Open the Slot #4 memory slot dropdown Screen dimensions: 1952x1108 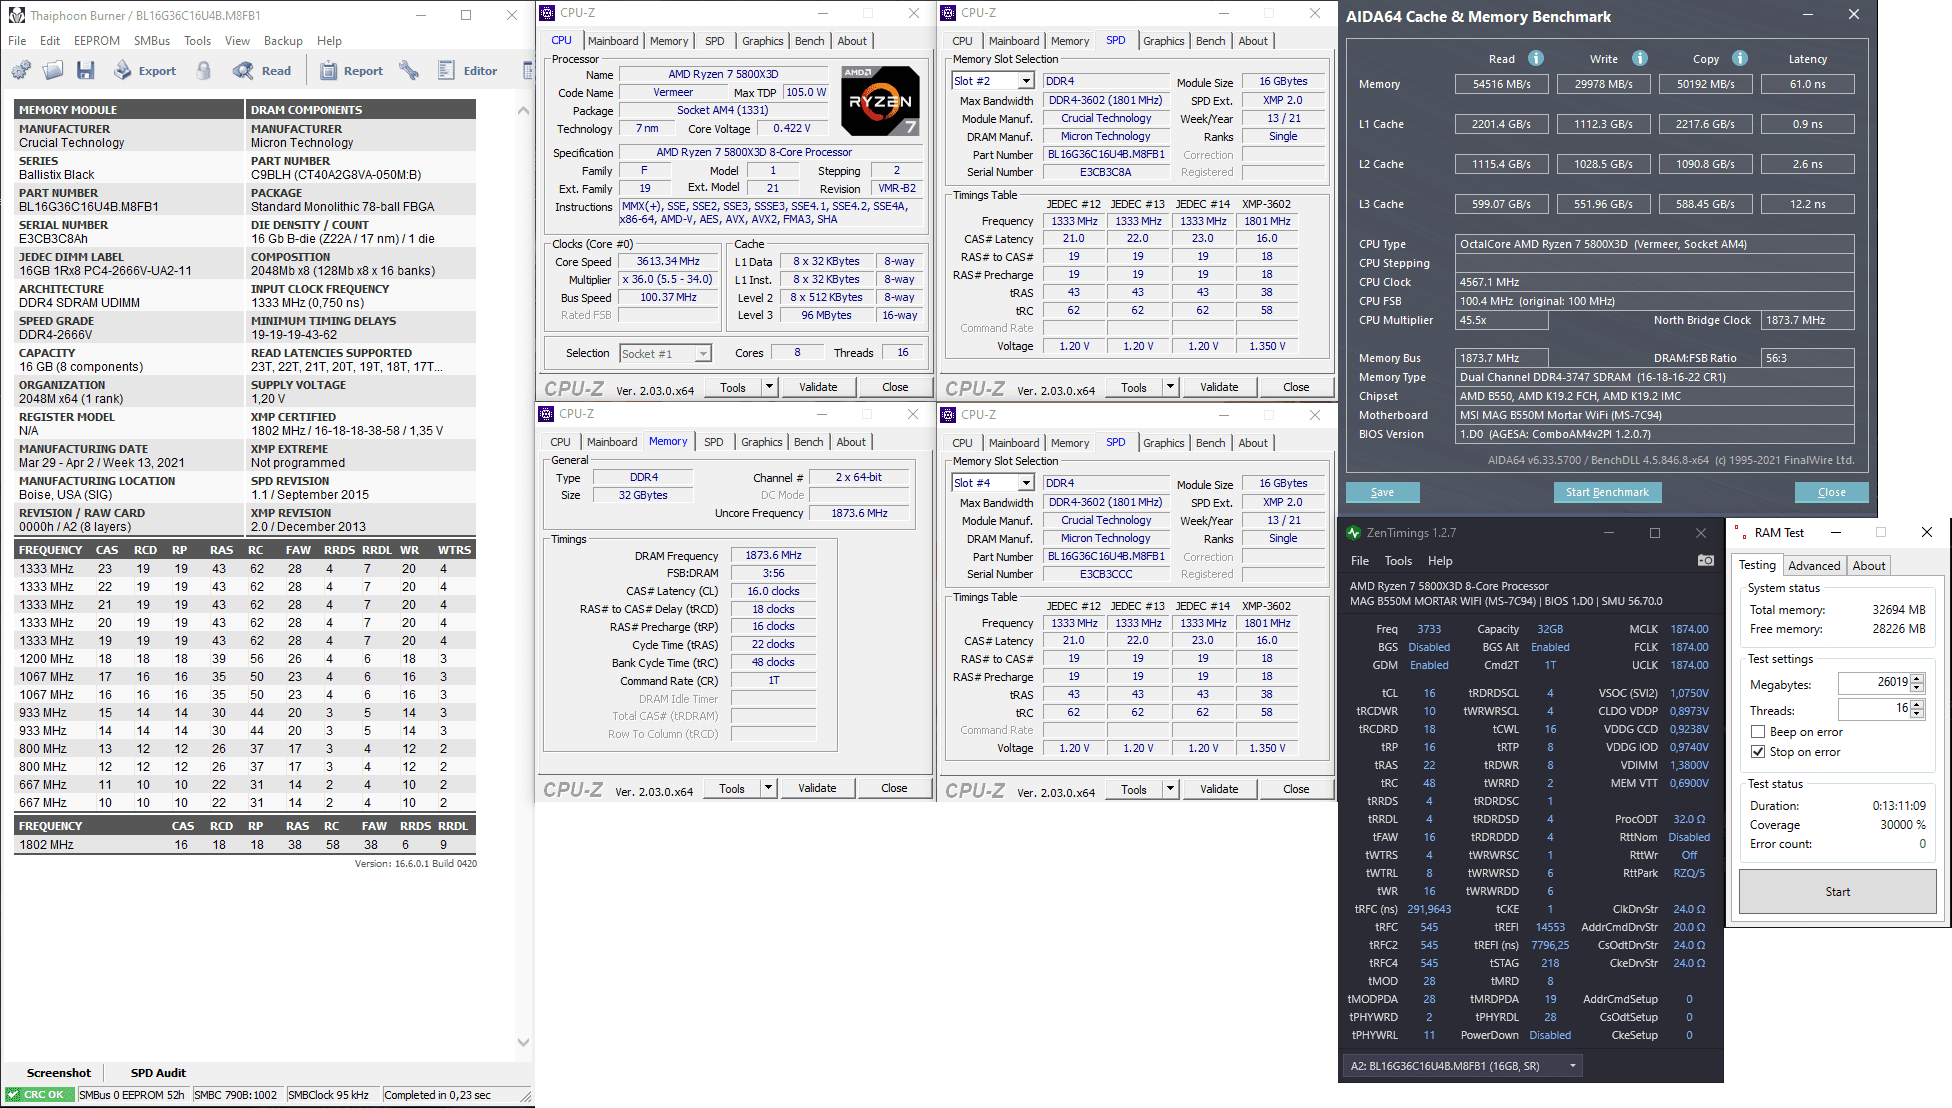[x=1026, y=483]
